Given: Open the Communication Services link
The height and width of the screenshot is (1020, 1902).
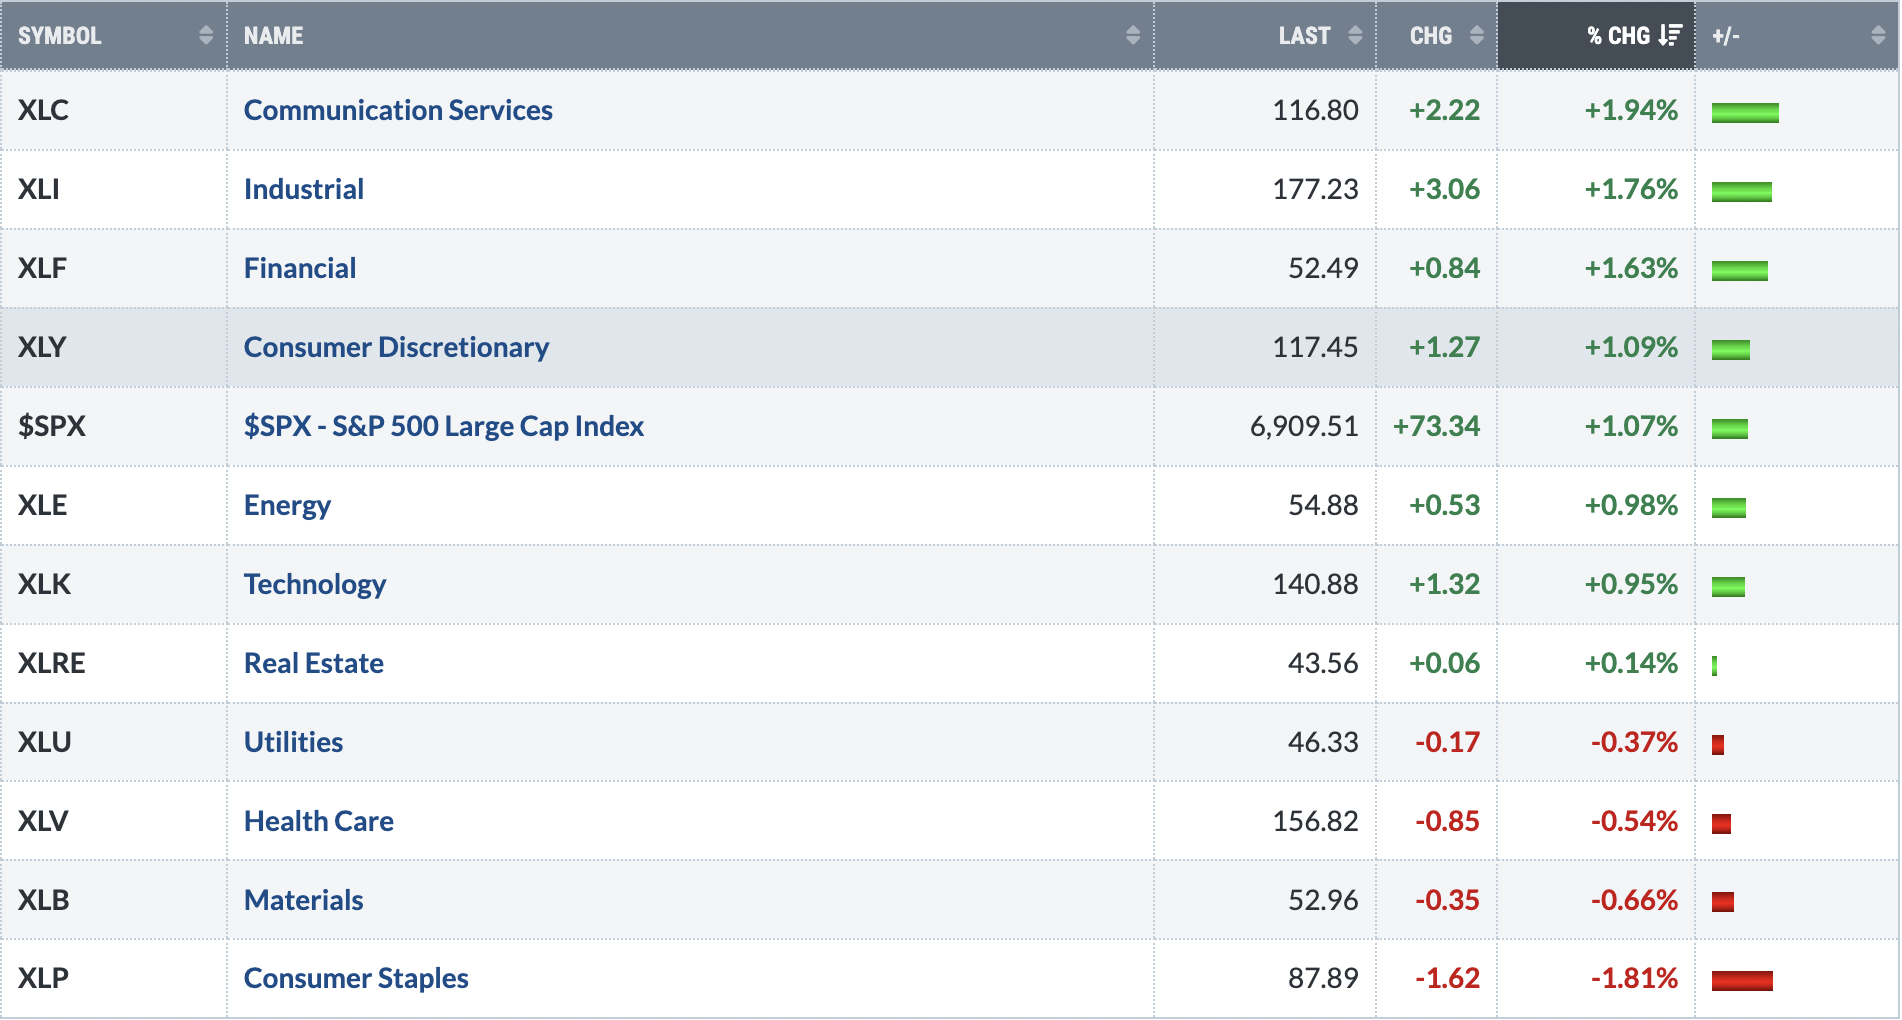Looking at the screenshot, I should pos(398,110).
